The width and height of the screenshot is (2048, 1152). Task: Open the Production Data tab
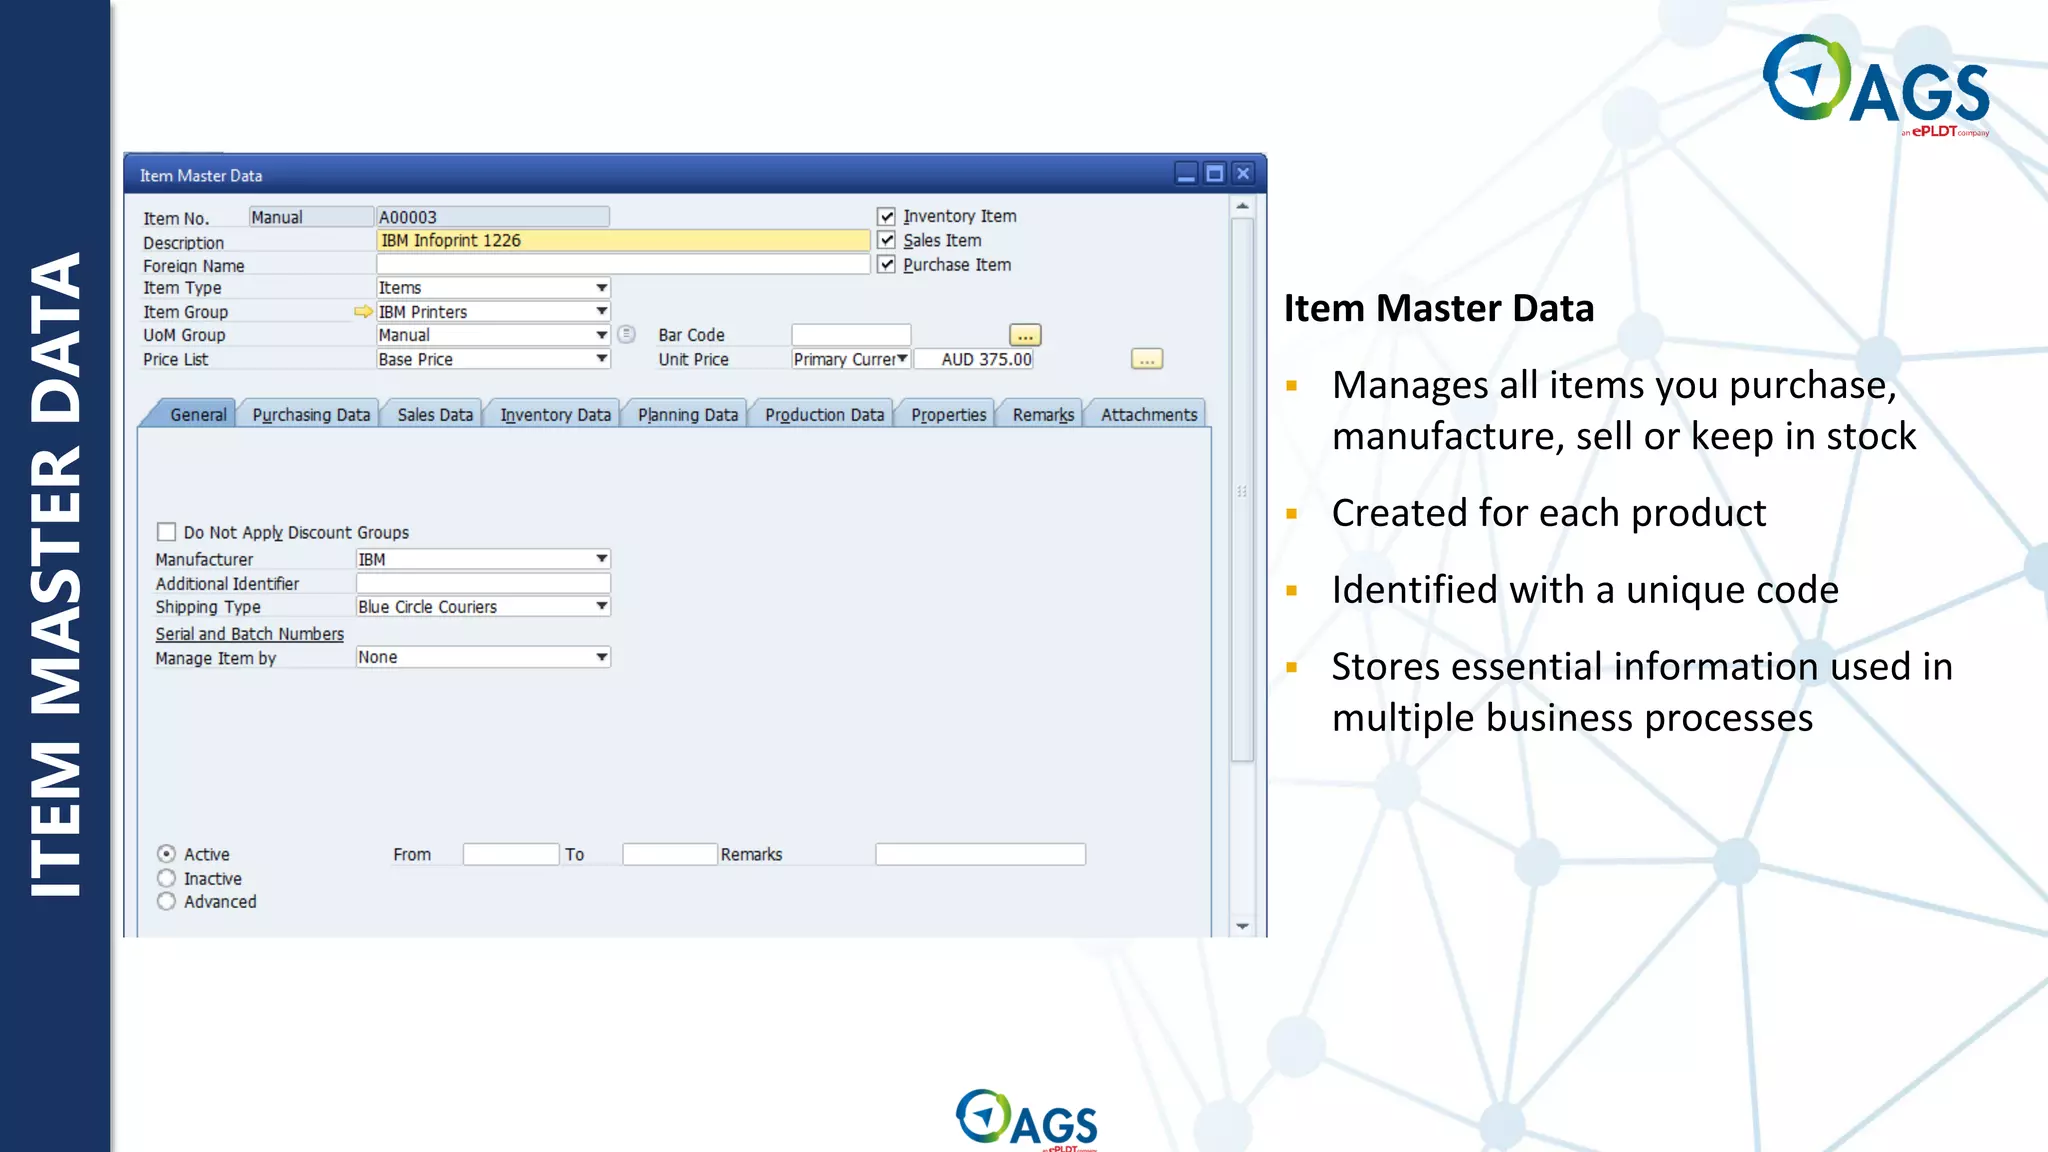tap(825, 415)
